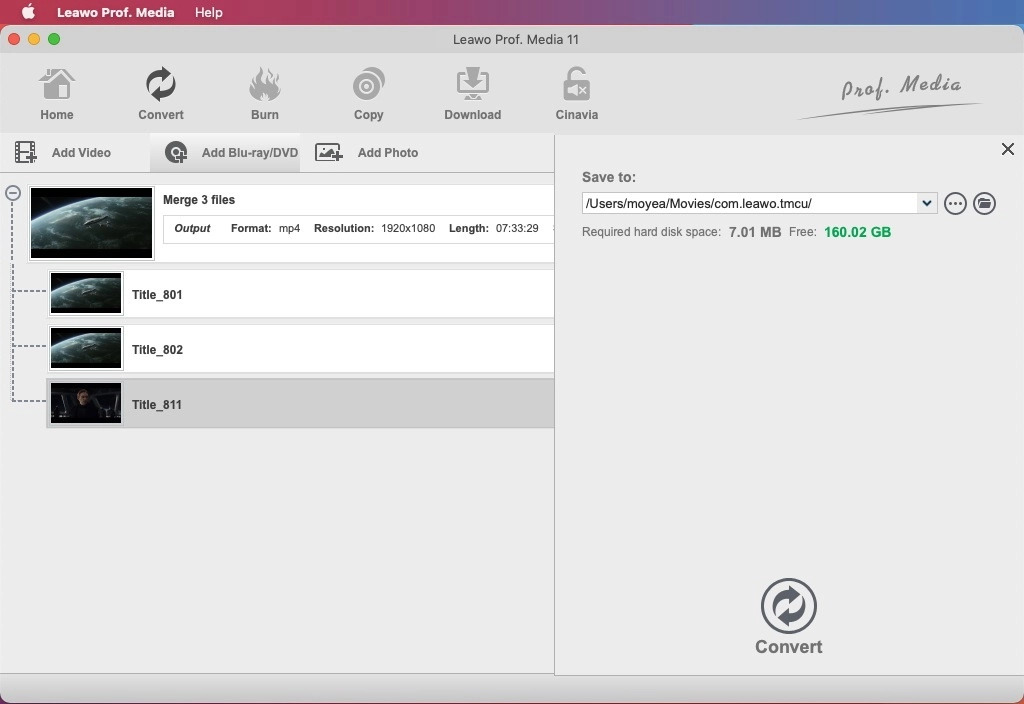Select the Title_802 row
Viewport: 1024px width, 704px height.
[300, 349]
